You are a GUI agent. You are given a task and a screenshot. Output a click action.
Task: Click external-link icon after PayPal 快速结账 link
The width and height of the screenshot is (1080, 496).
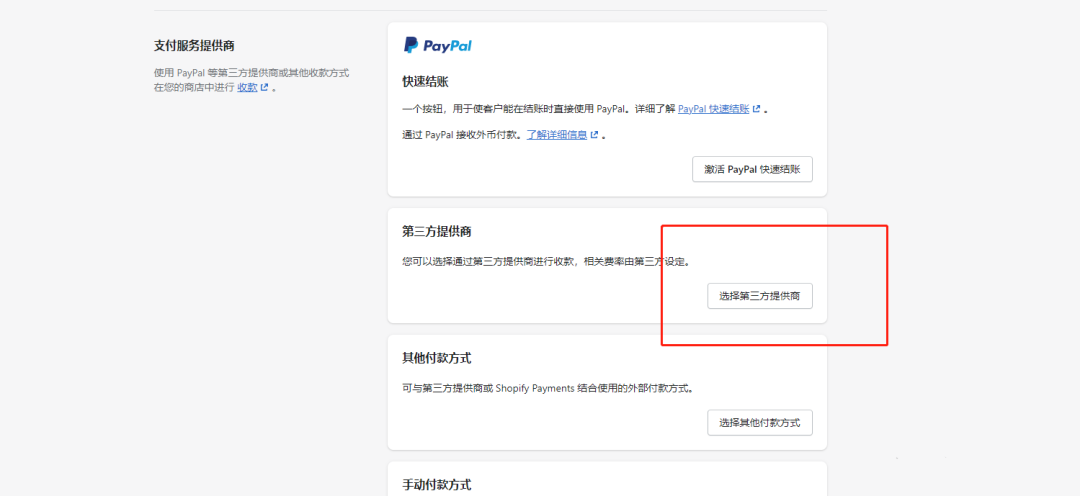click(x=757, y=109)
